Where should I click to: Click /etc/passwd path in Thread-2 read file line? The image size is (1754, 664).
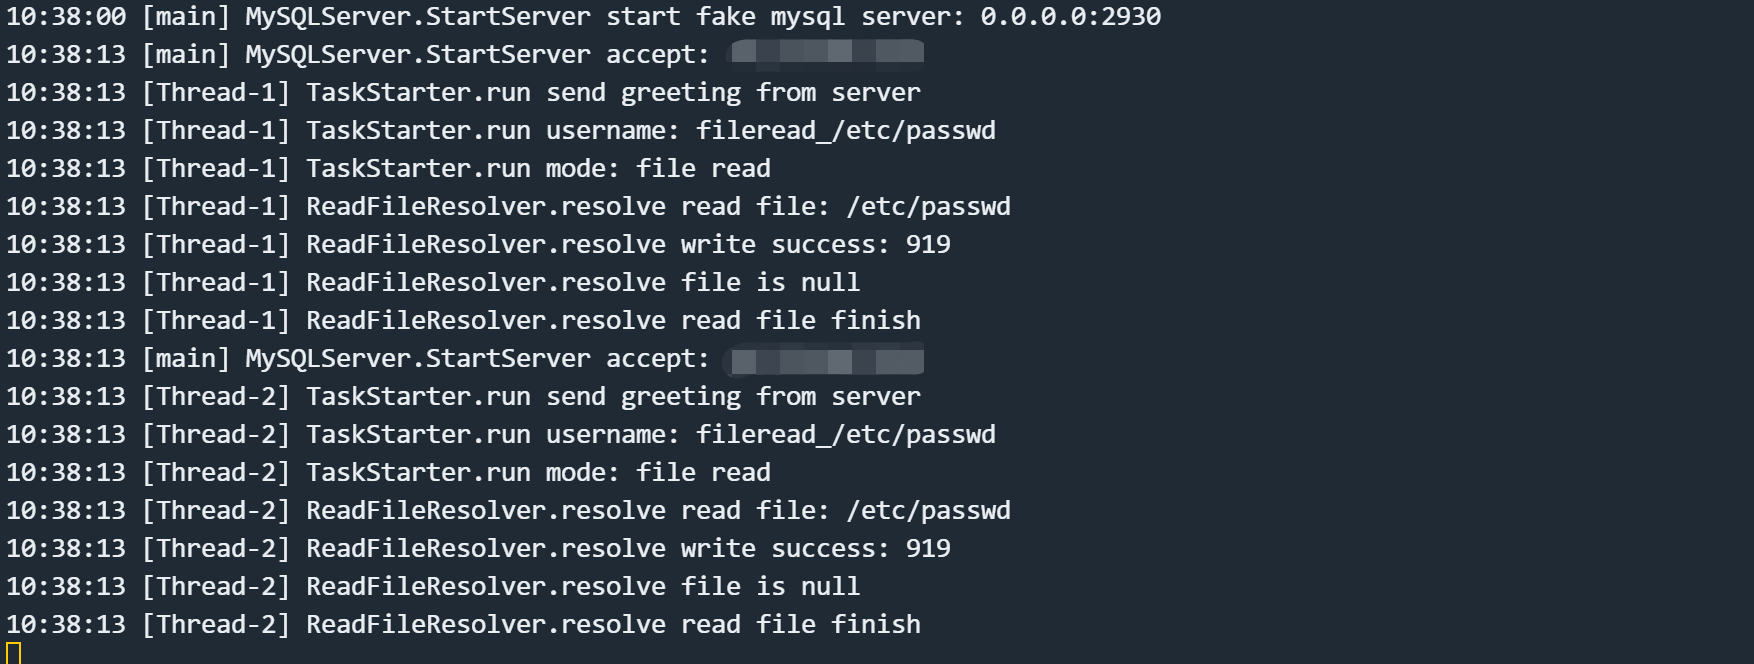(x=928, y=511)
